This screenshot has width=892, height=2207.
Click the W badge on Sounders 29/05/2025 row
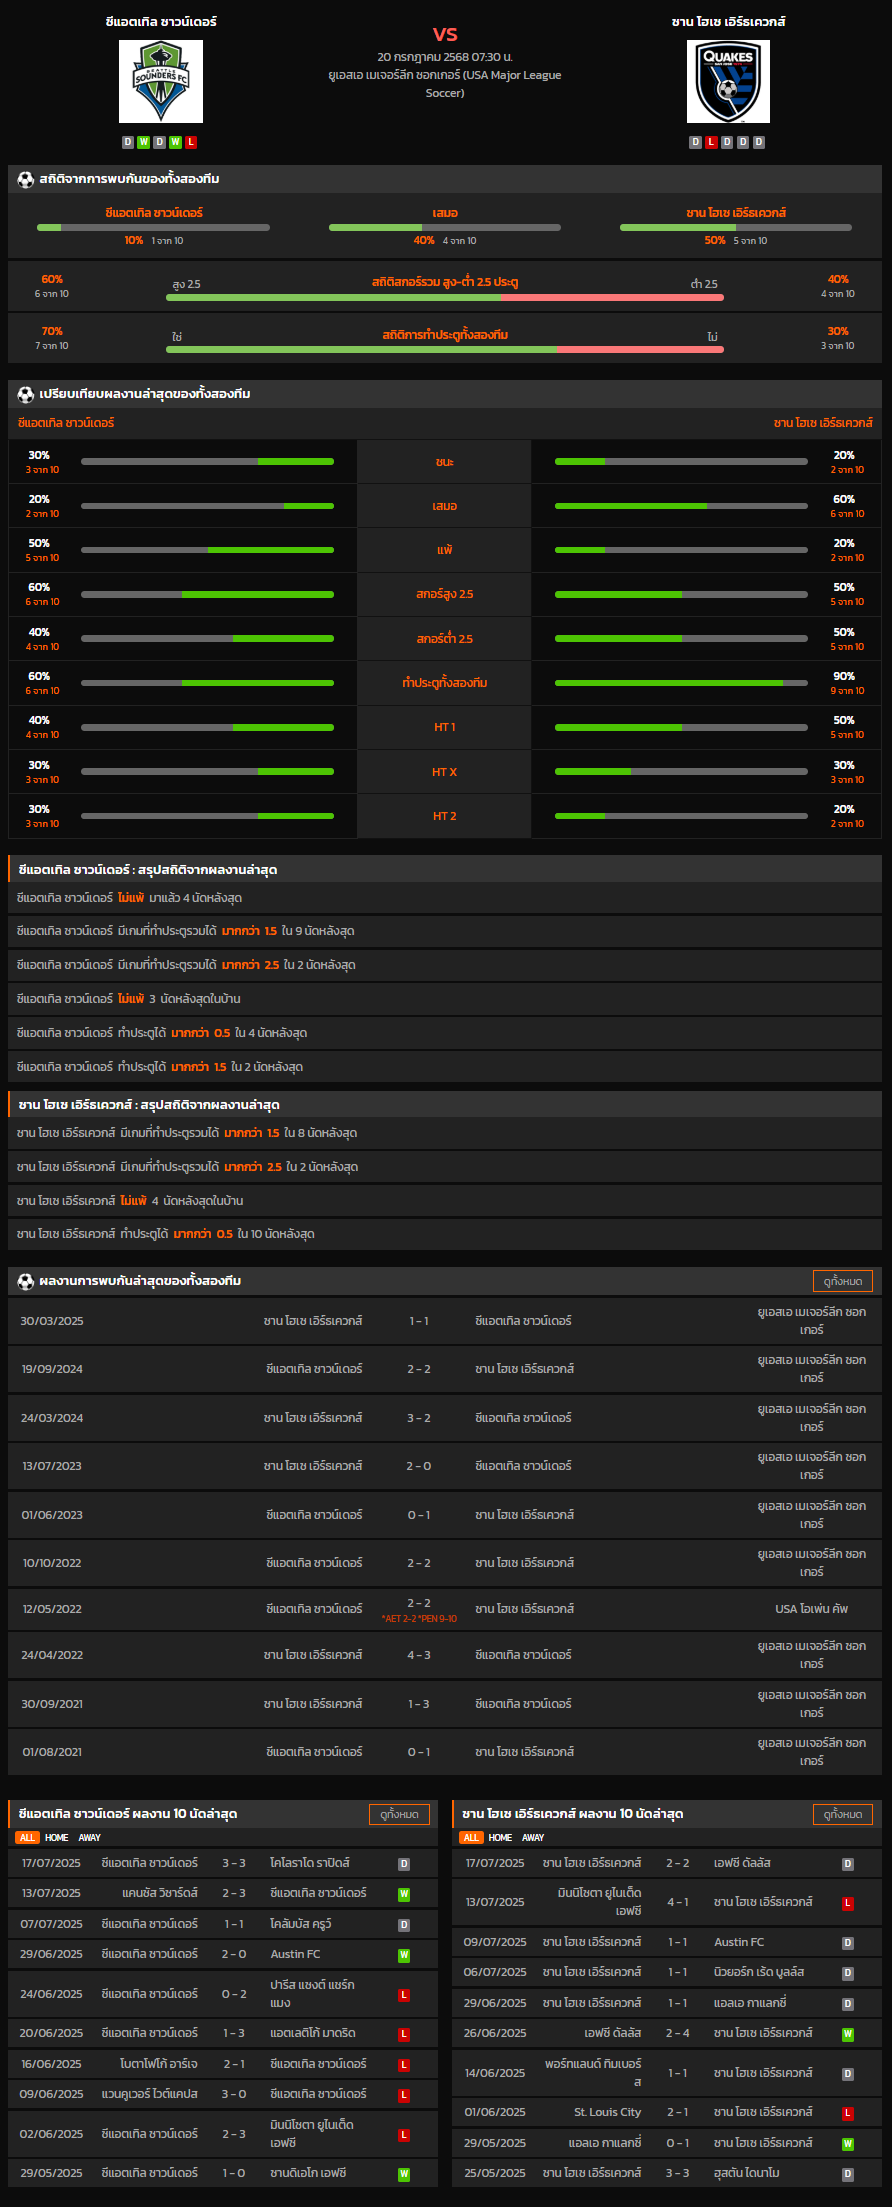coord(404,2174)
